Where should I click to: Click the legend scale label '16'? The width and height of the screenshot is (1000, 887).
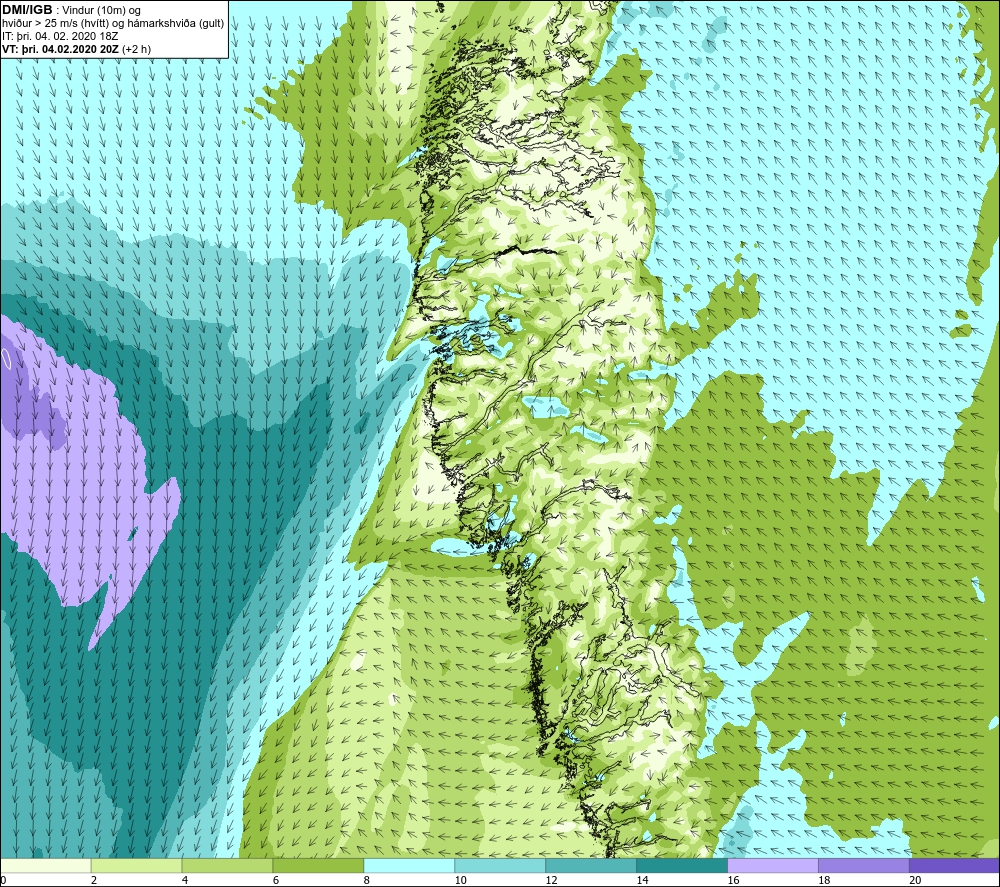coord(733,880)
